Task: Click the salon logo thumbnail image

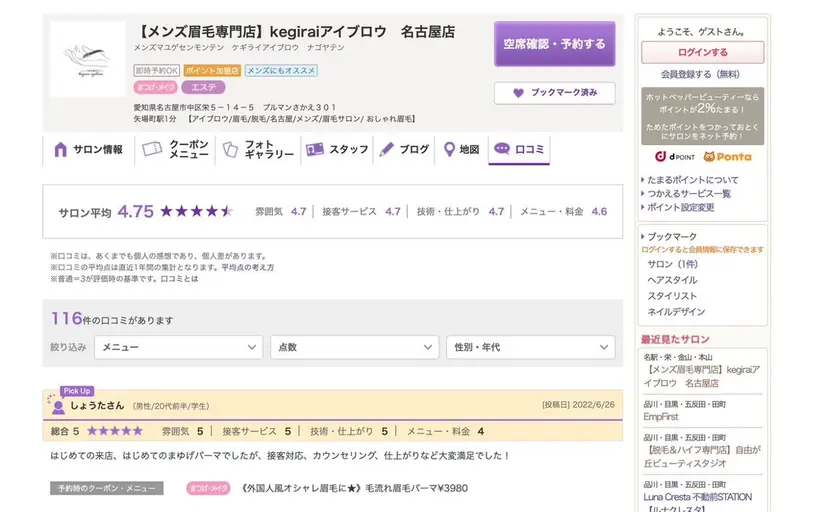Action: pyautogui.click(x=87, y=59)
